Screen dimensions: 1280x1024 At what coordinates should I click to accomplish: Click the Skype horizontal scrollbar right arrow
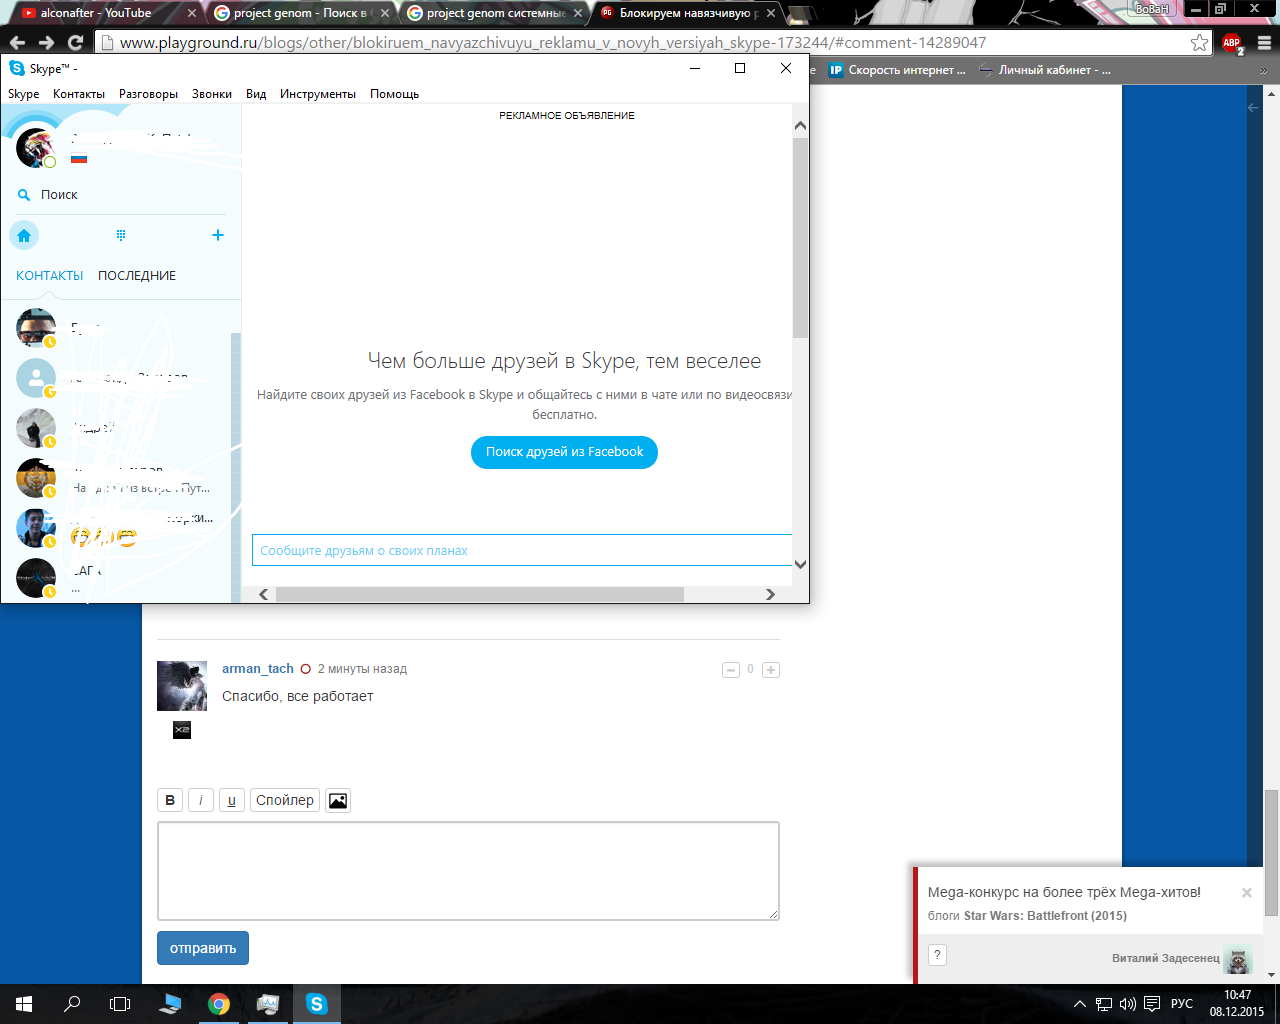click(x=770, y=594)
